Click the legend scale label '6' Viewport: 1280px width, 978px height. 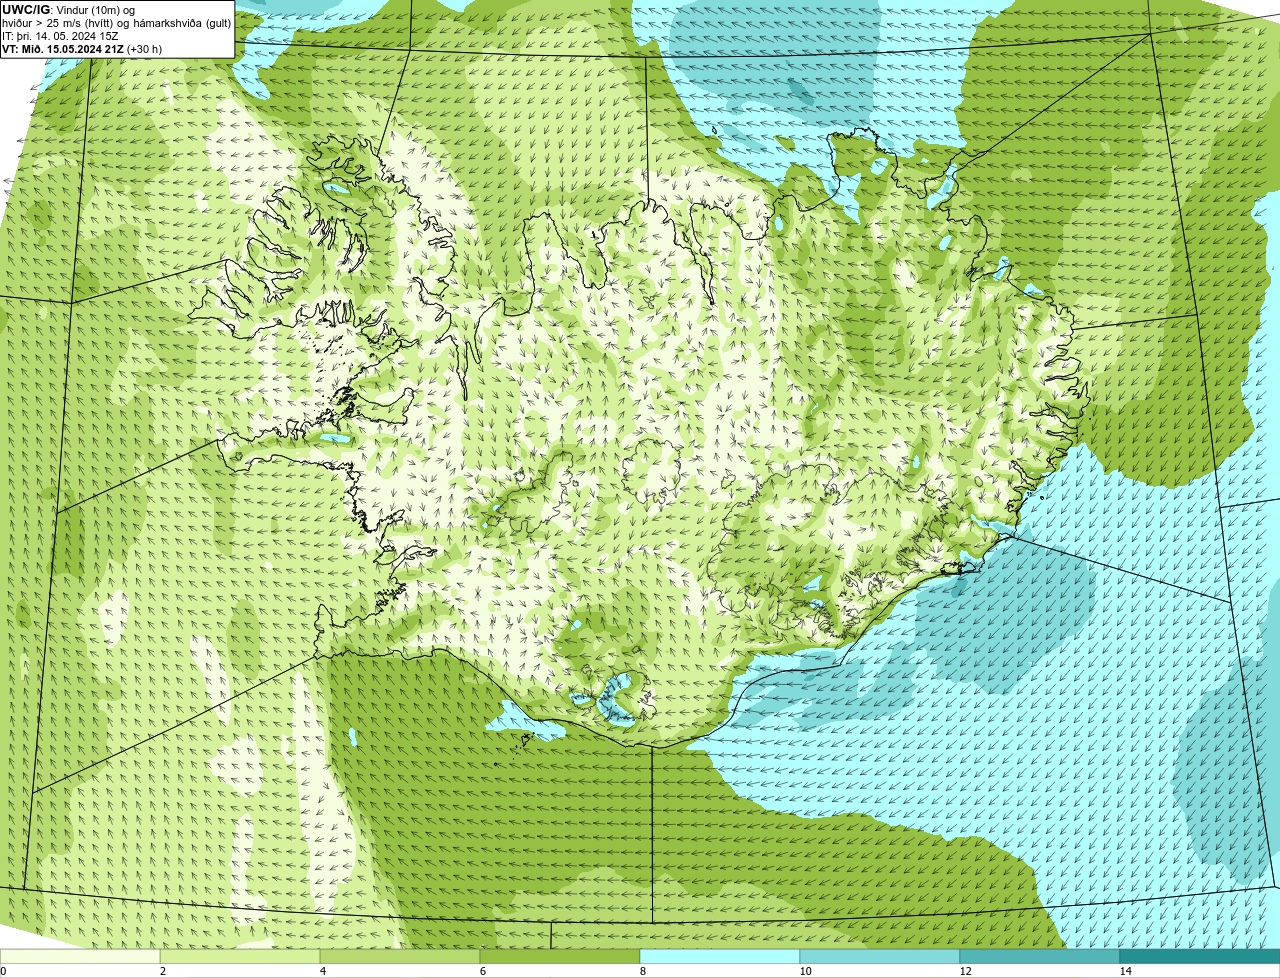point(483,971)
